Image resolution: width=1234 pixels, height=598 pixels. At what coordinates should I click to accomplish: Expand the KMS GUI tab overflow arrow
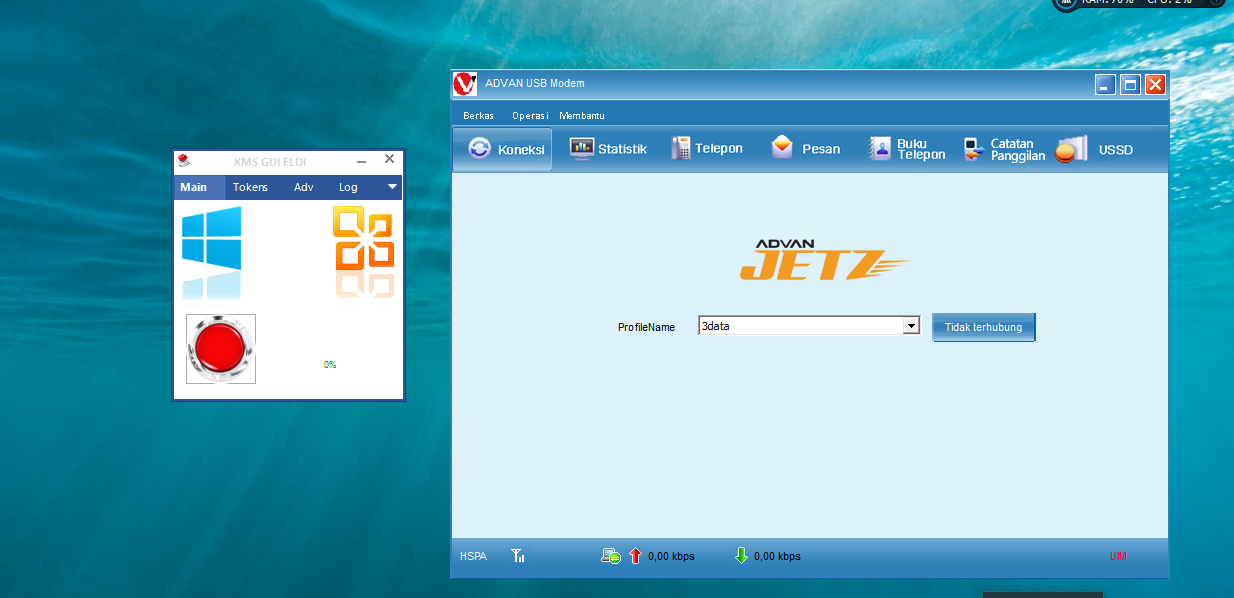[x=393, y=187]
